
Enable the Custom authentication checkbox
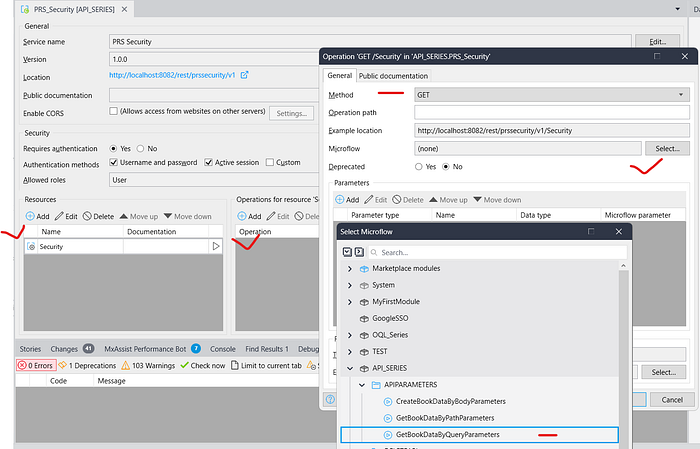click(269, 162)
